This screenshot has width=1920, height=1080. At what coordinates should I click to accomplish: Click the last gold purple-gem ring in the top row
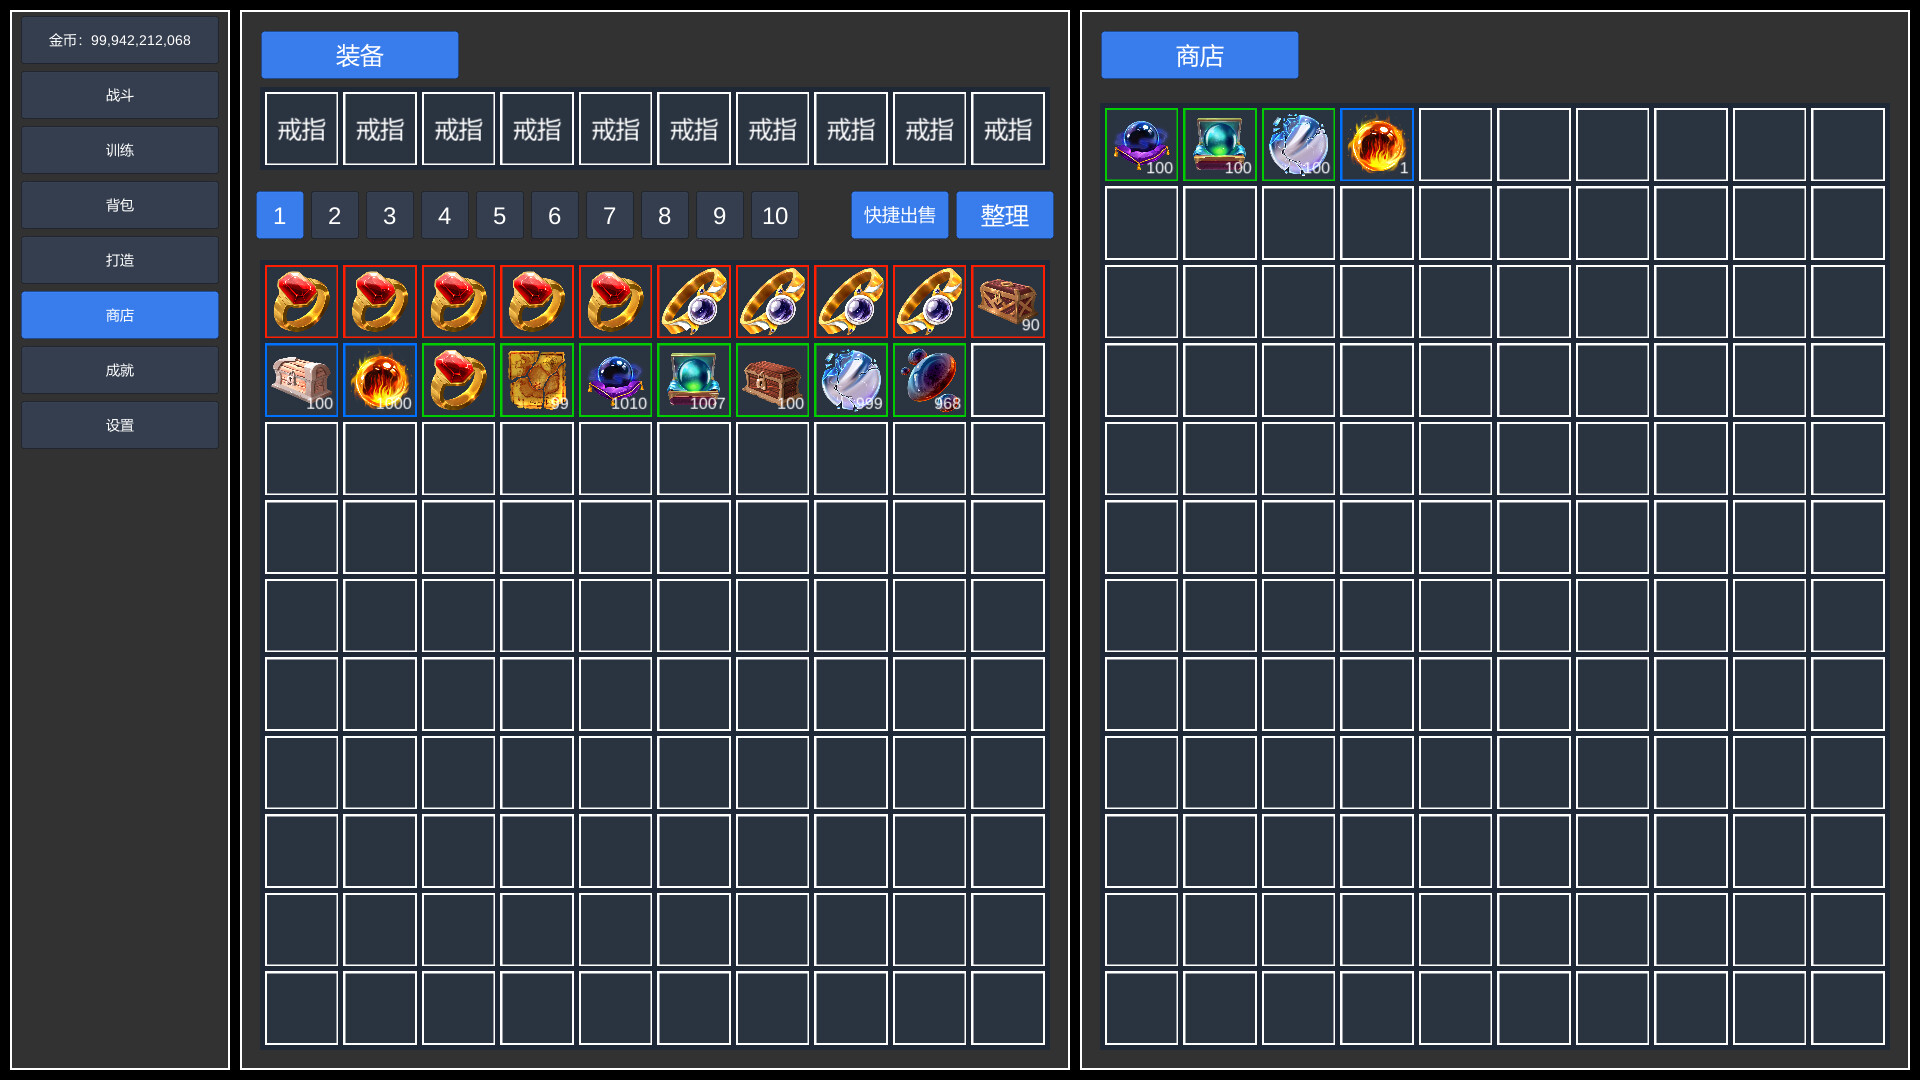929,301
